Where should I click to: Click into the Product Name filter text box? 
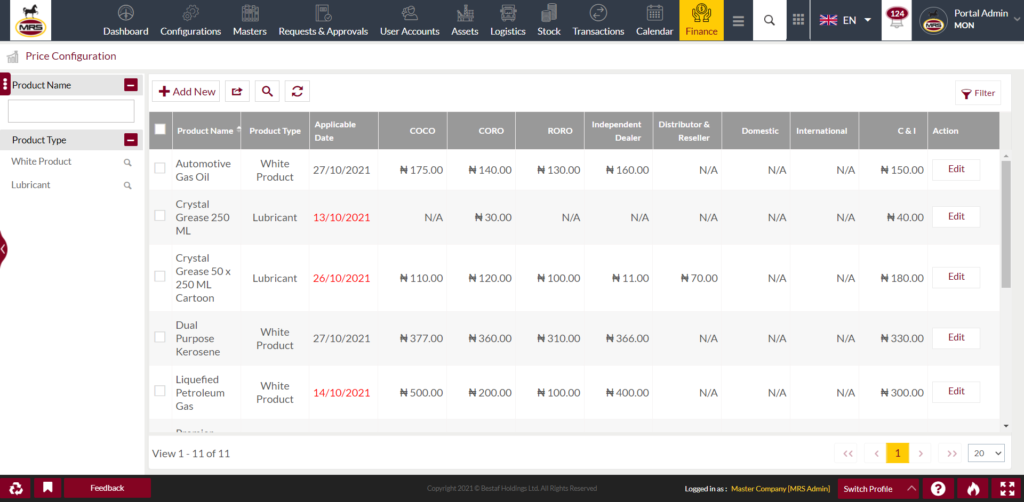[71, 111]
